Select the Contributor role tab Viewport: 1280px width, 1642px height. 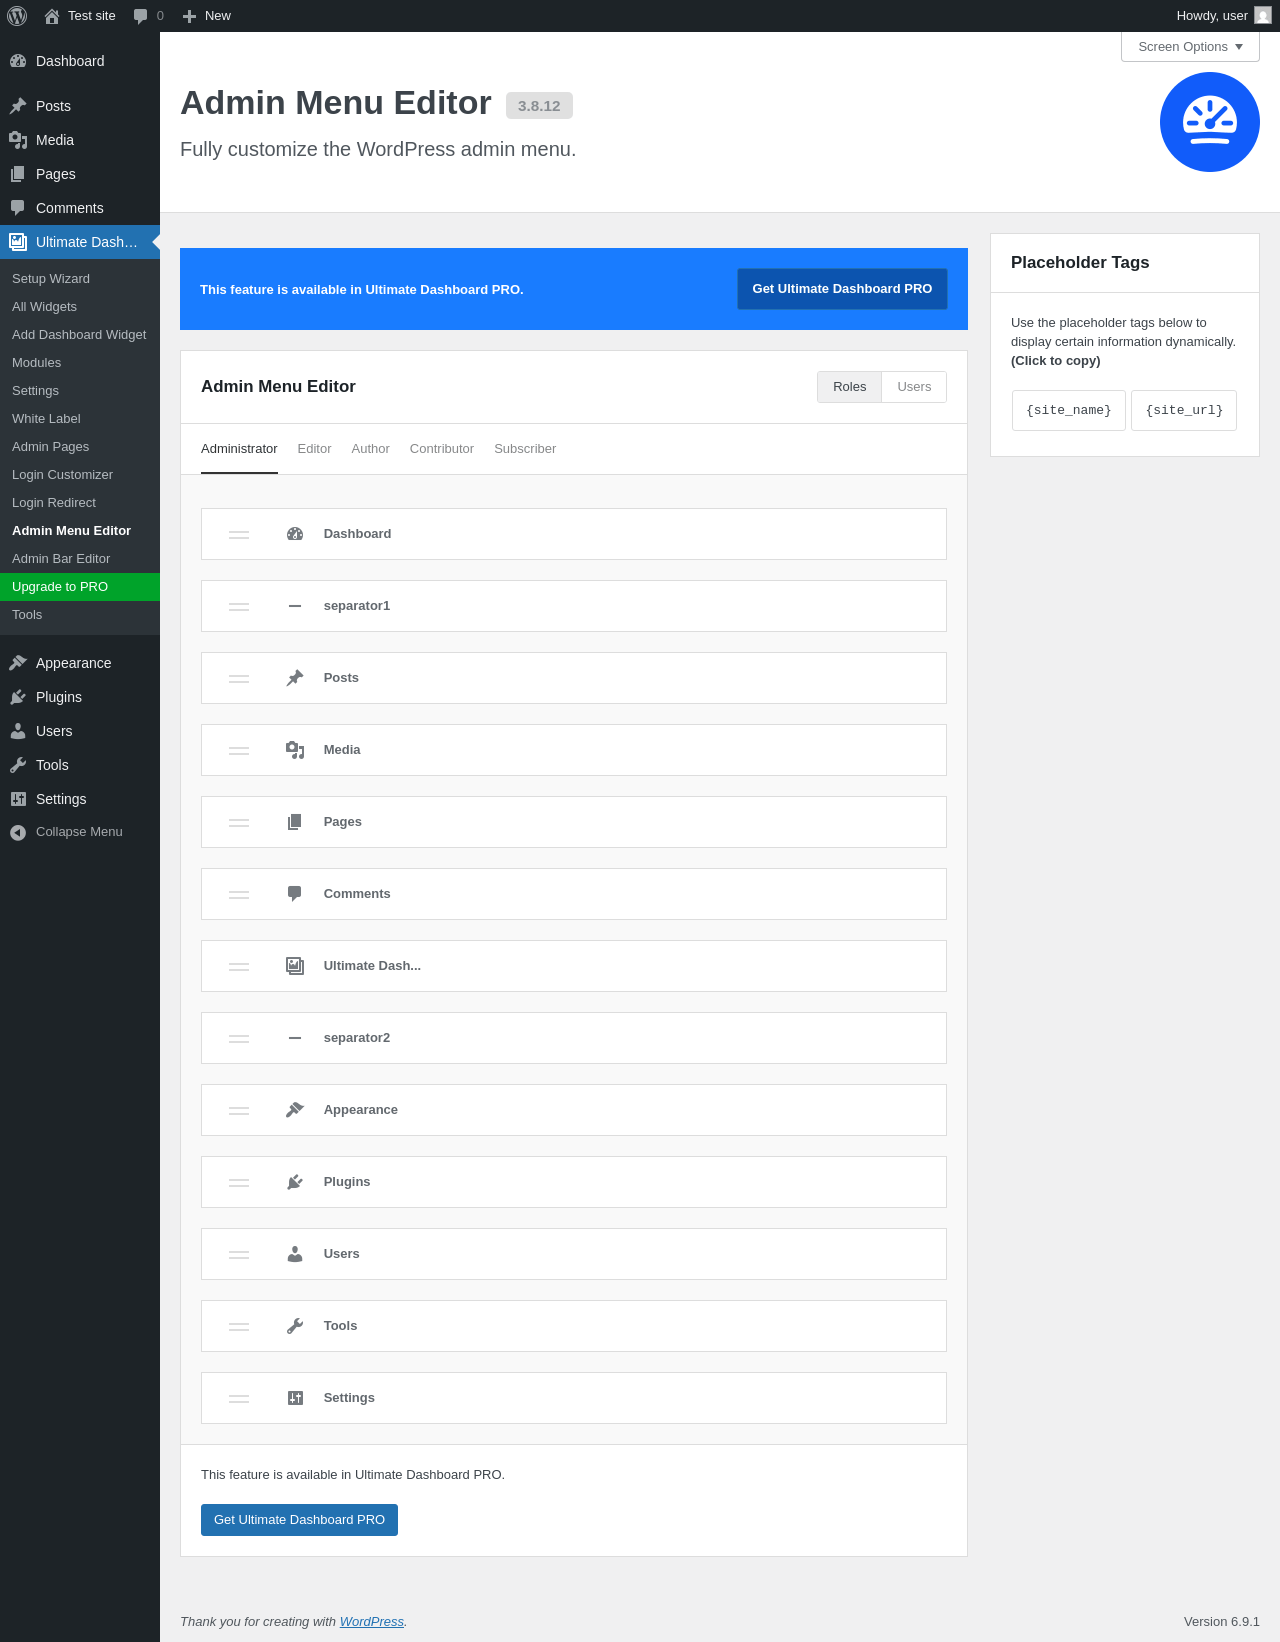click(442, 449)
